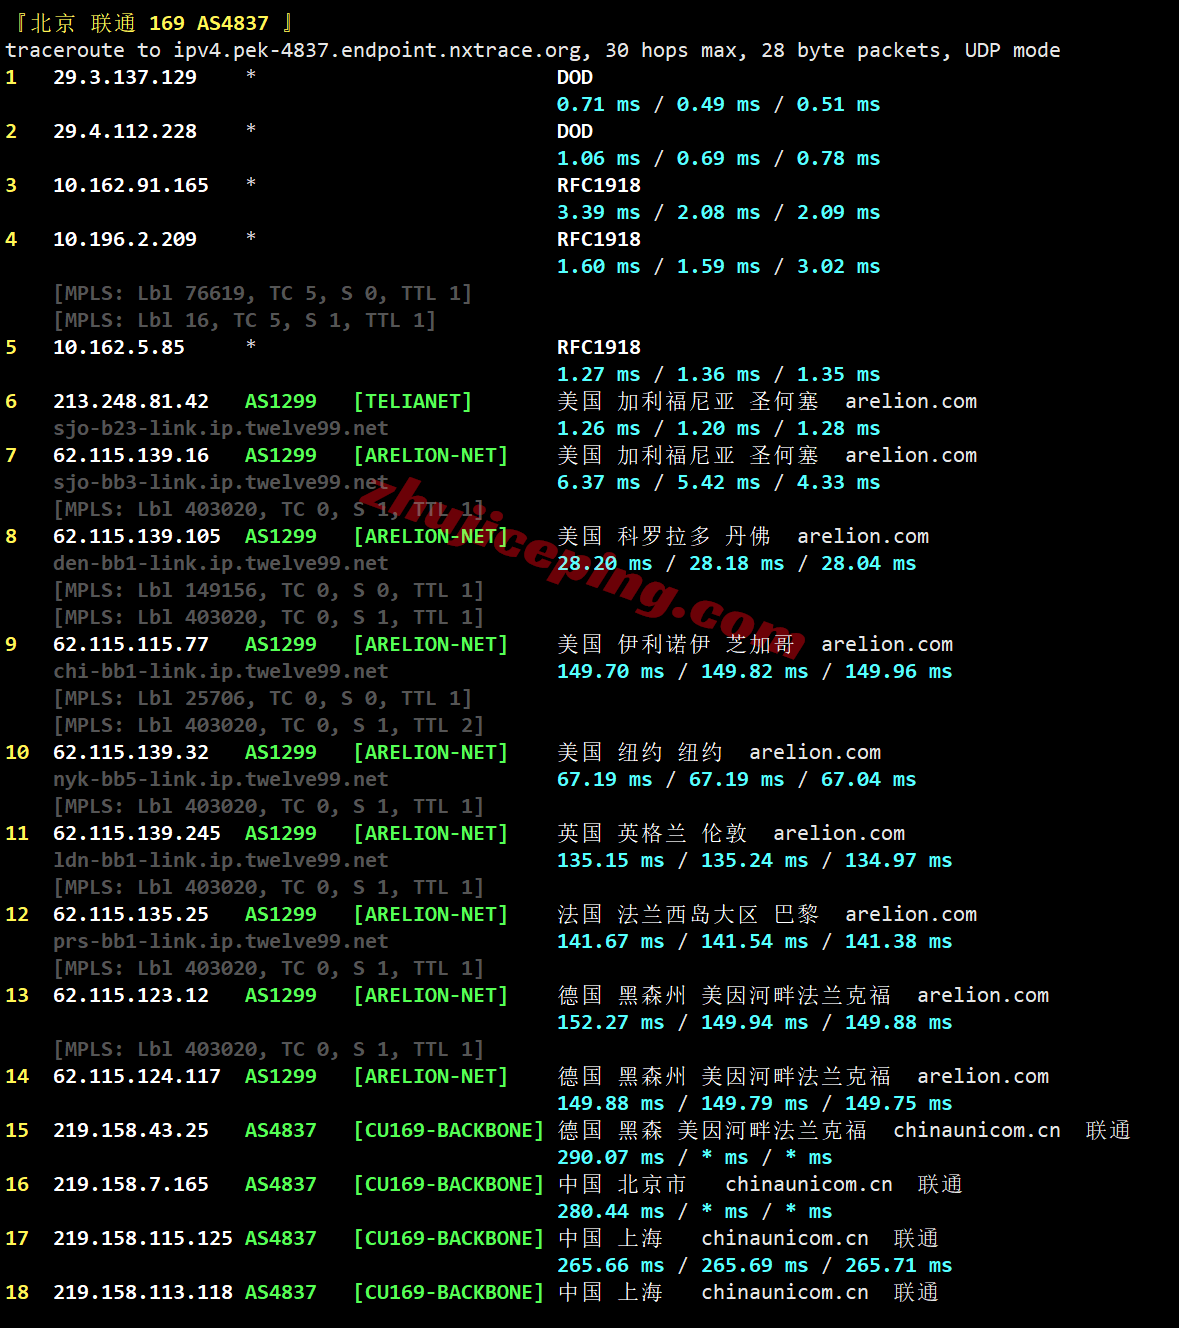The width and height of the screenshot is (1179, 1328).
Task: Click location 美国 科罗拉多 丹佛
Action: [x=664, y=536]
